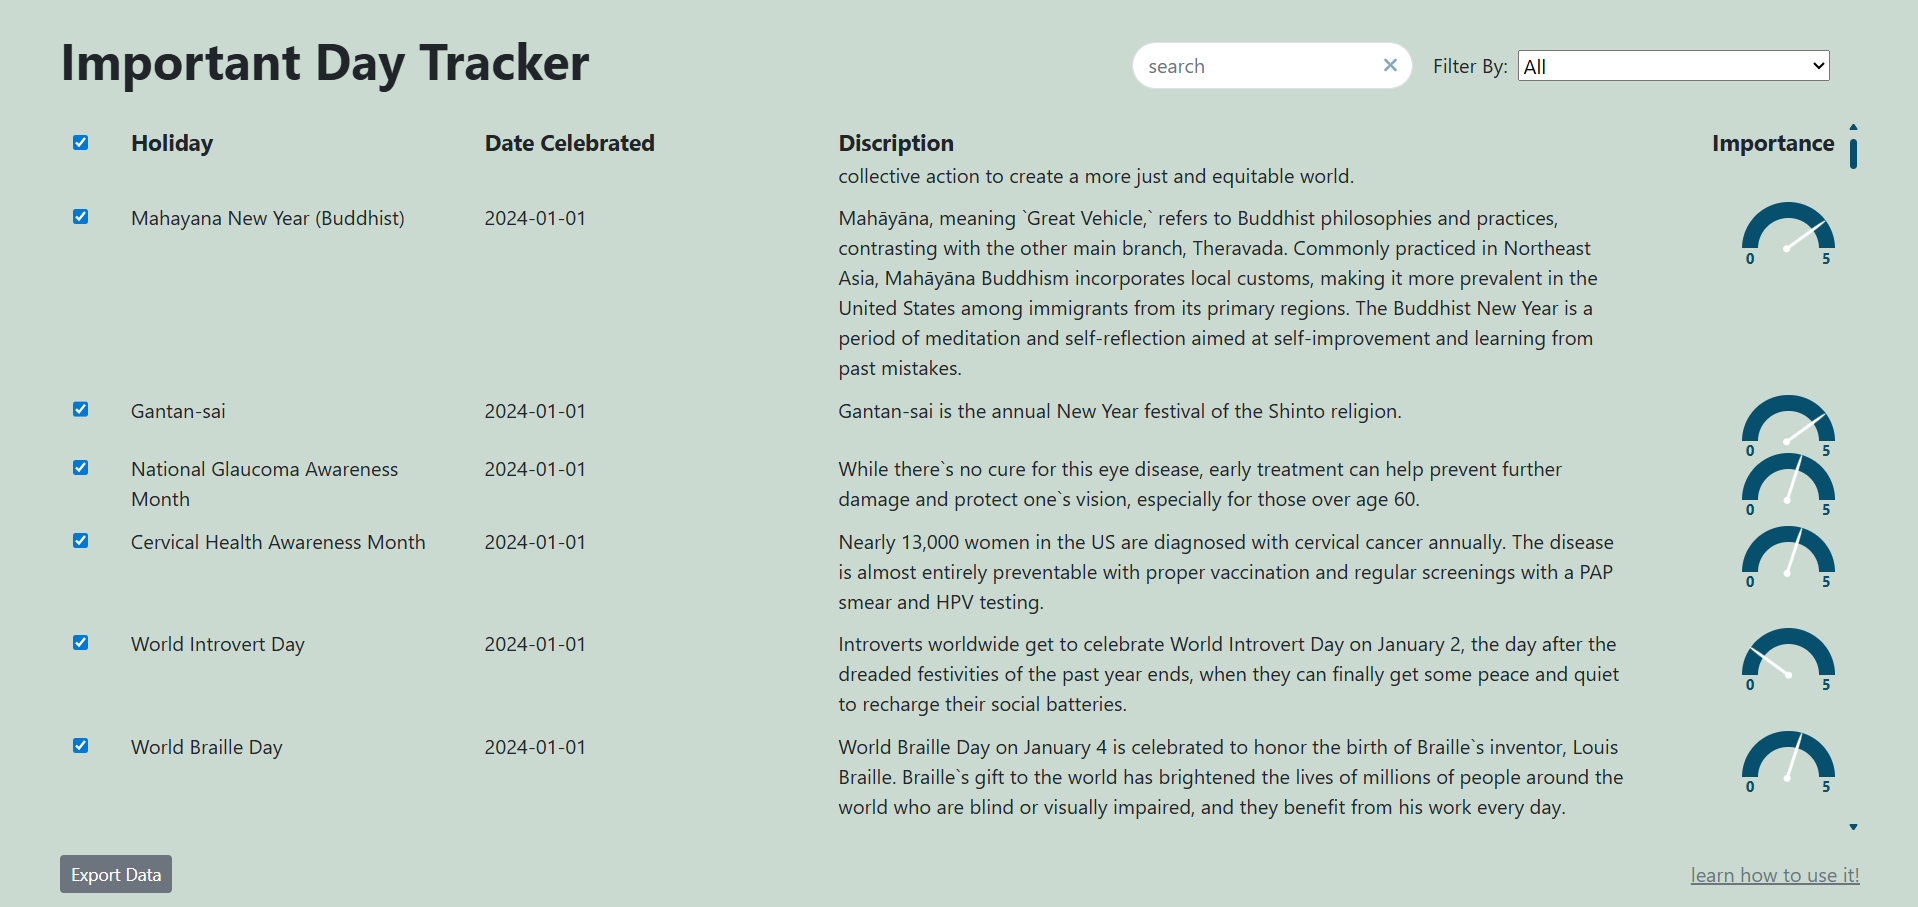This screenshot has width=1918, height=907.
Task: Click the Gantan-sai importance gauge
Action: [1788, 423]
